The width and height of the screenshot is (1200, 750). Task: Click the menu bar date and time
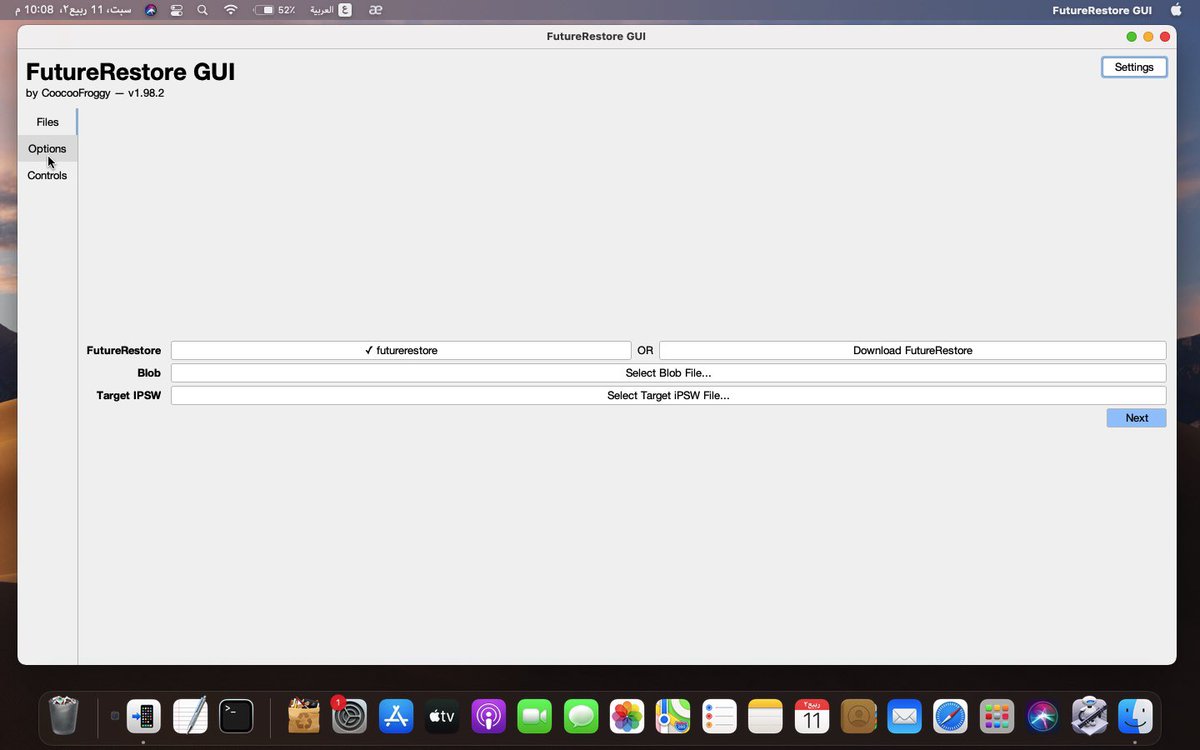73,10
